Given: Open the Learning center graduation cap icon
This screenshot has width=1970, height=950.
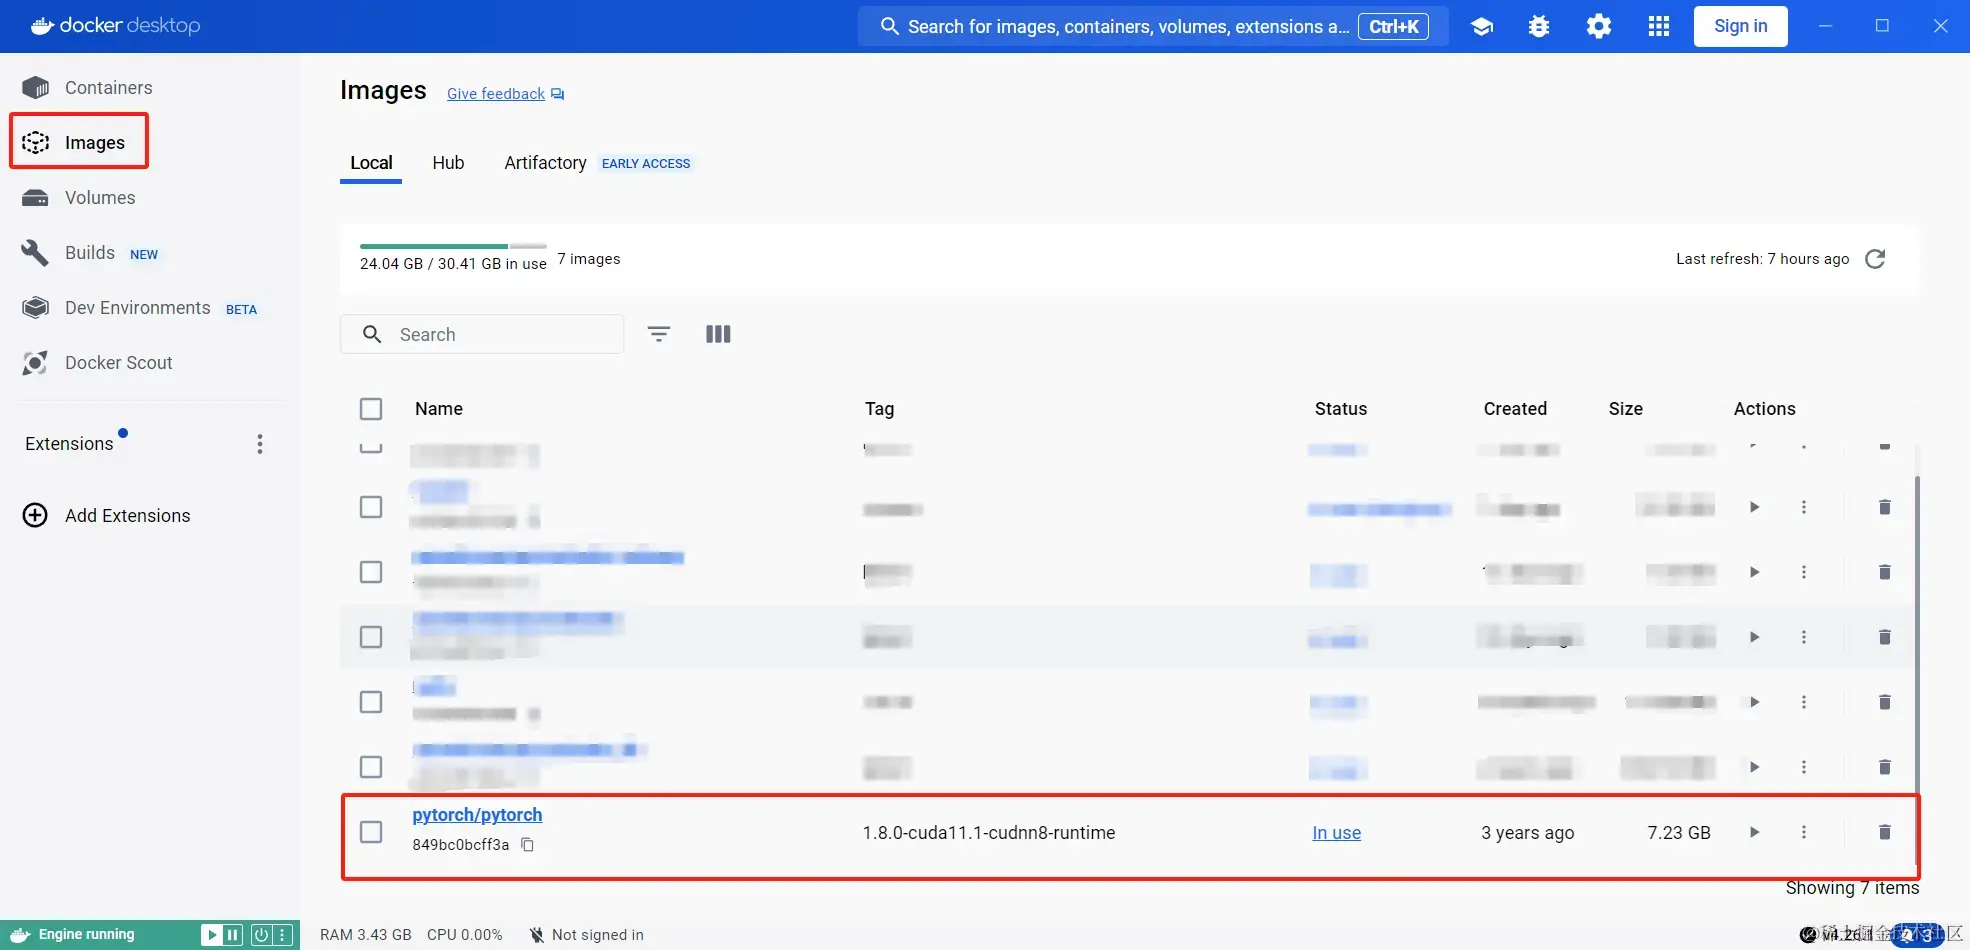Looking at the screenshot, I should point(1482,27).
